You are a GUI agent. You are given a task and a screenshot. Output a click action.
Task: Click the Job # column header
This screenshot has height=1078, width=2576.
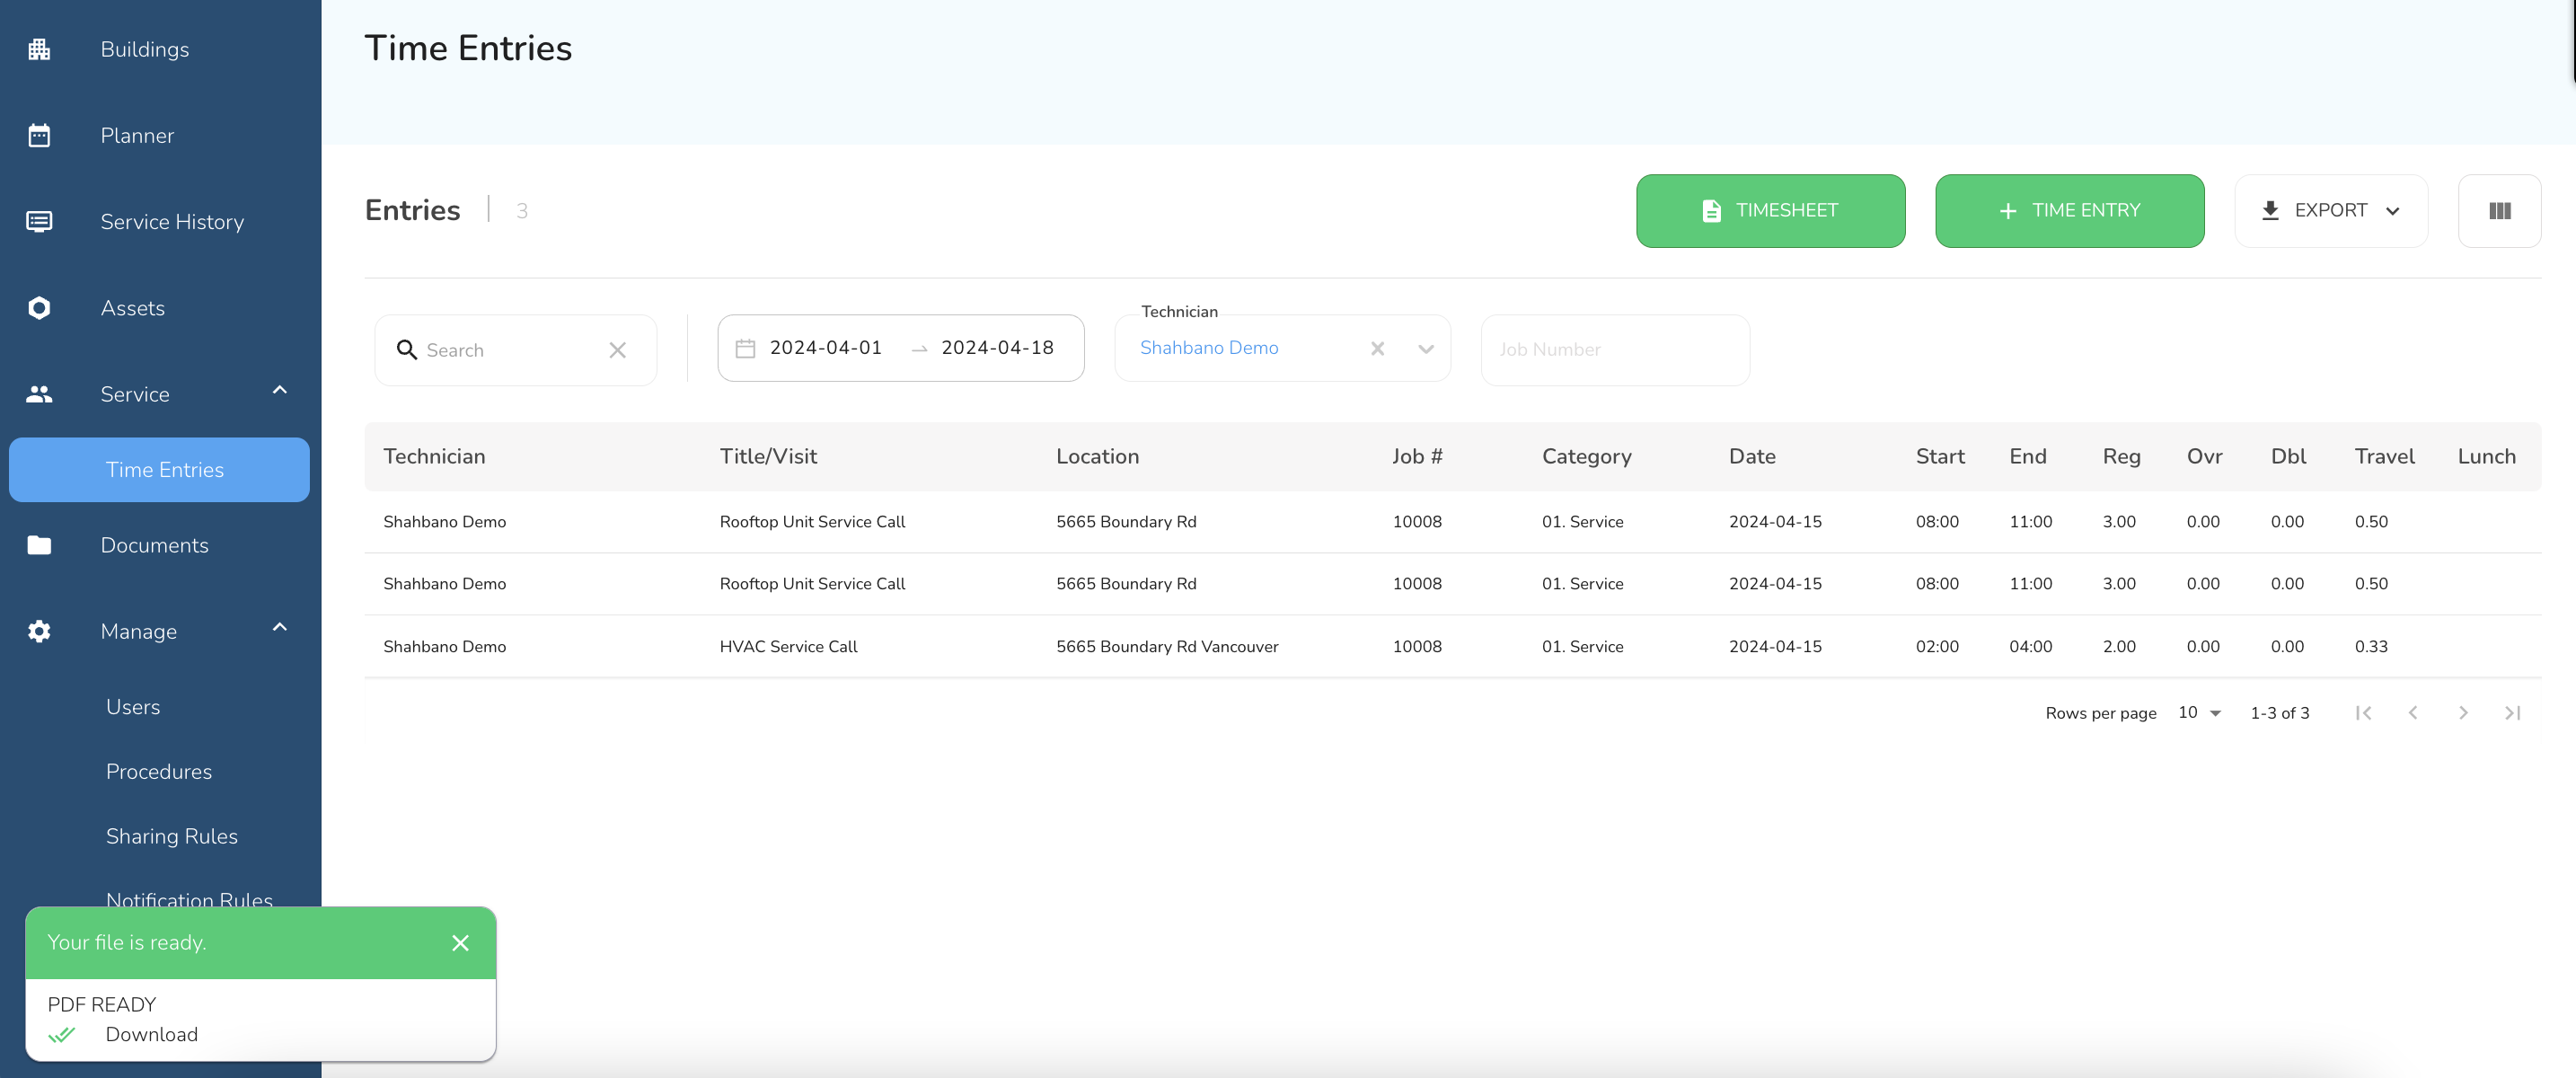point(1417,456)
